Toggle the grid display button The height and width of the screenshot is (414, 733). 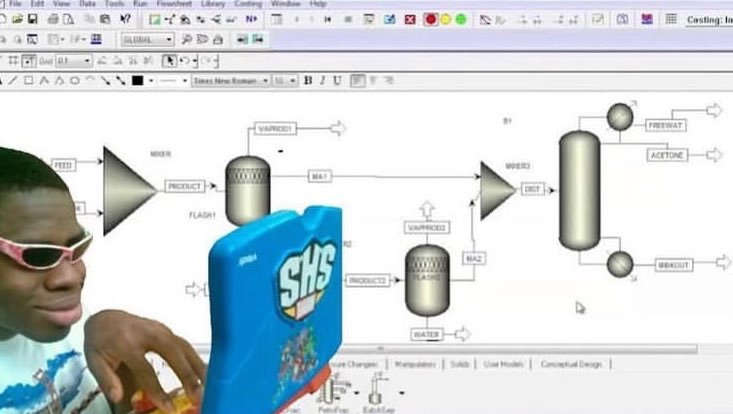pyautogui.click(x=13, y=61)
